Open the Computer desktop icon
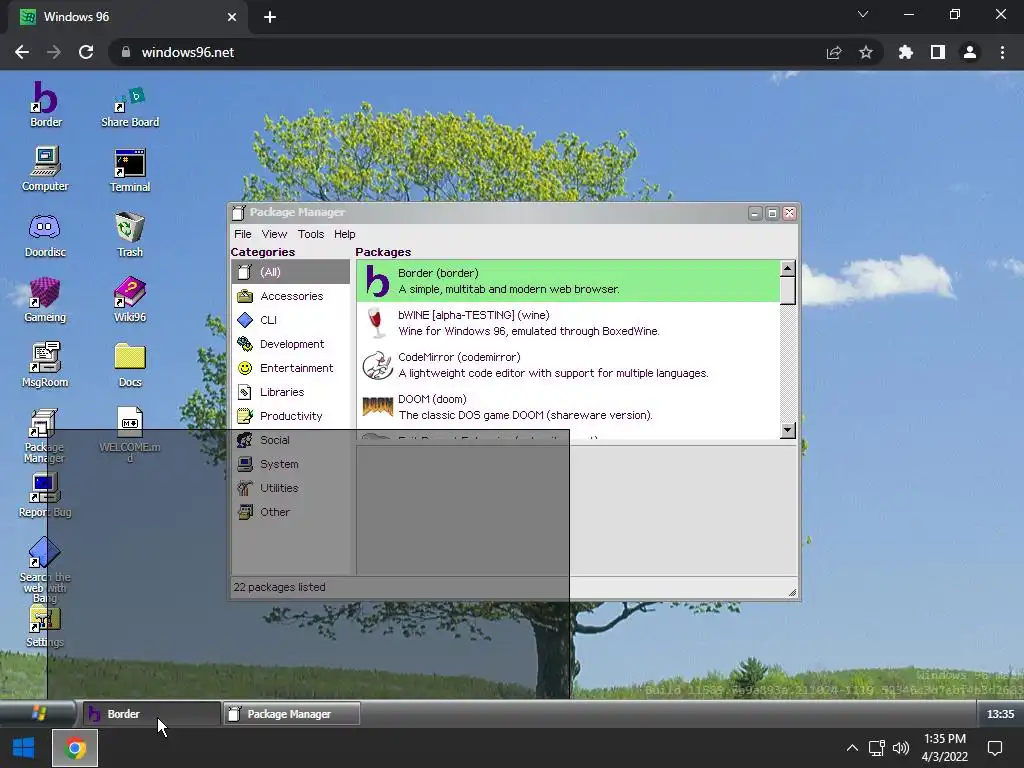 coord(45,169)
